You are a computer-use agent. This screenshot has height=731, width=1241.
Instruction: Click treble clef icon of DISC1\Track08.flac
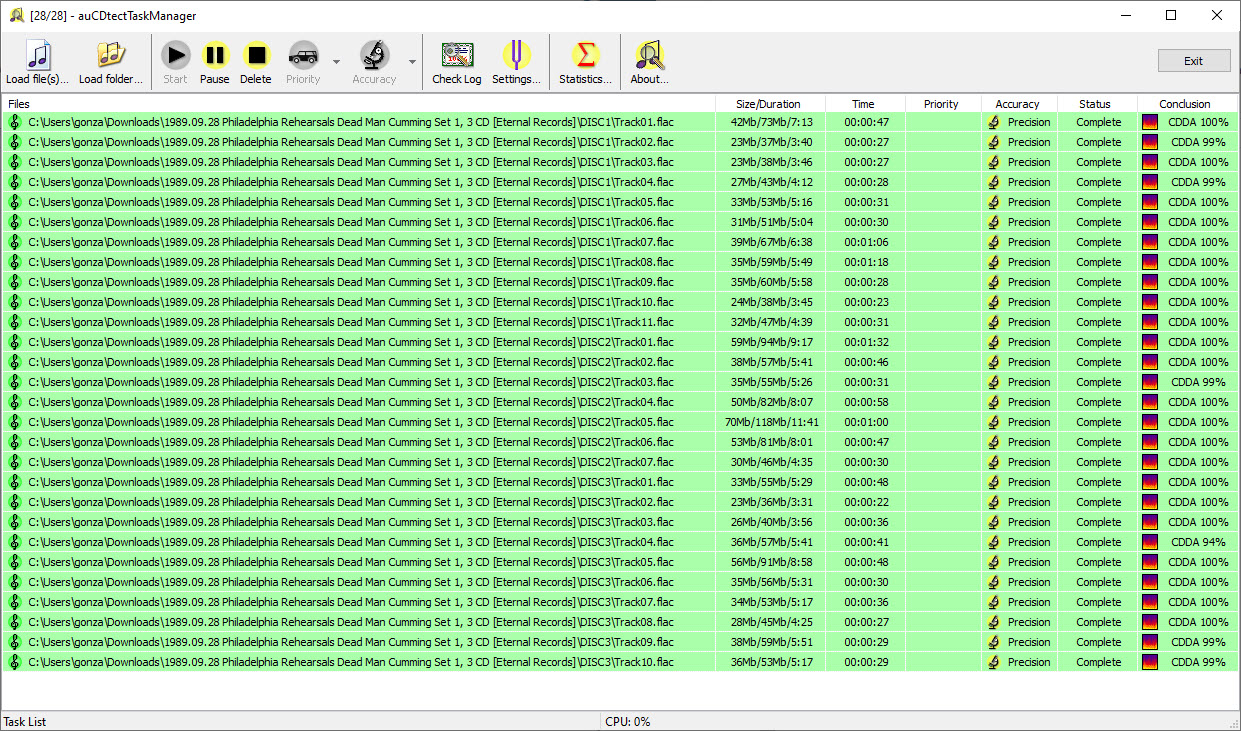(15, 262)
